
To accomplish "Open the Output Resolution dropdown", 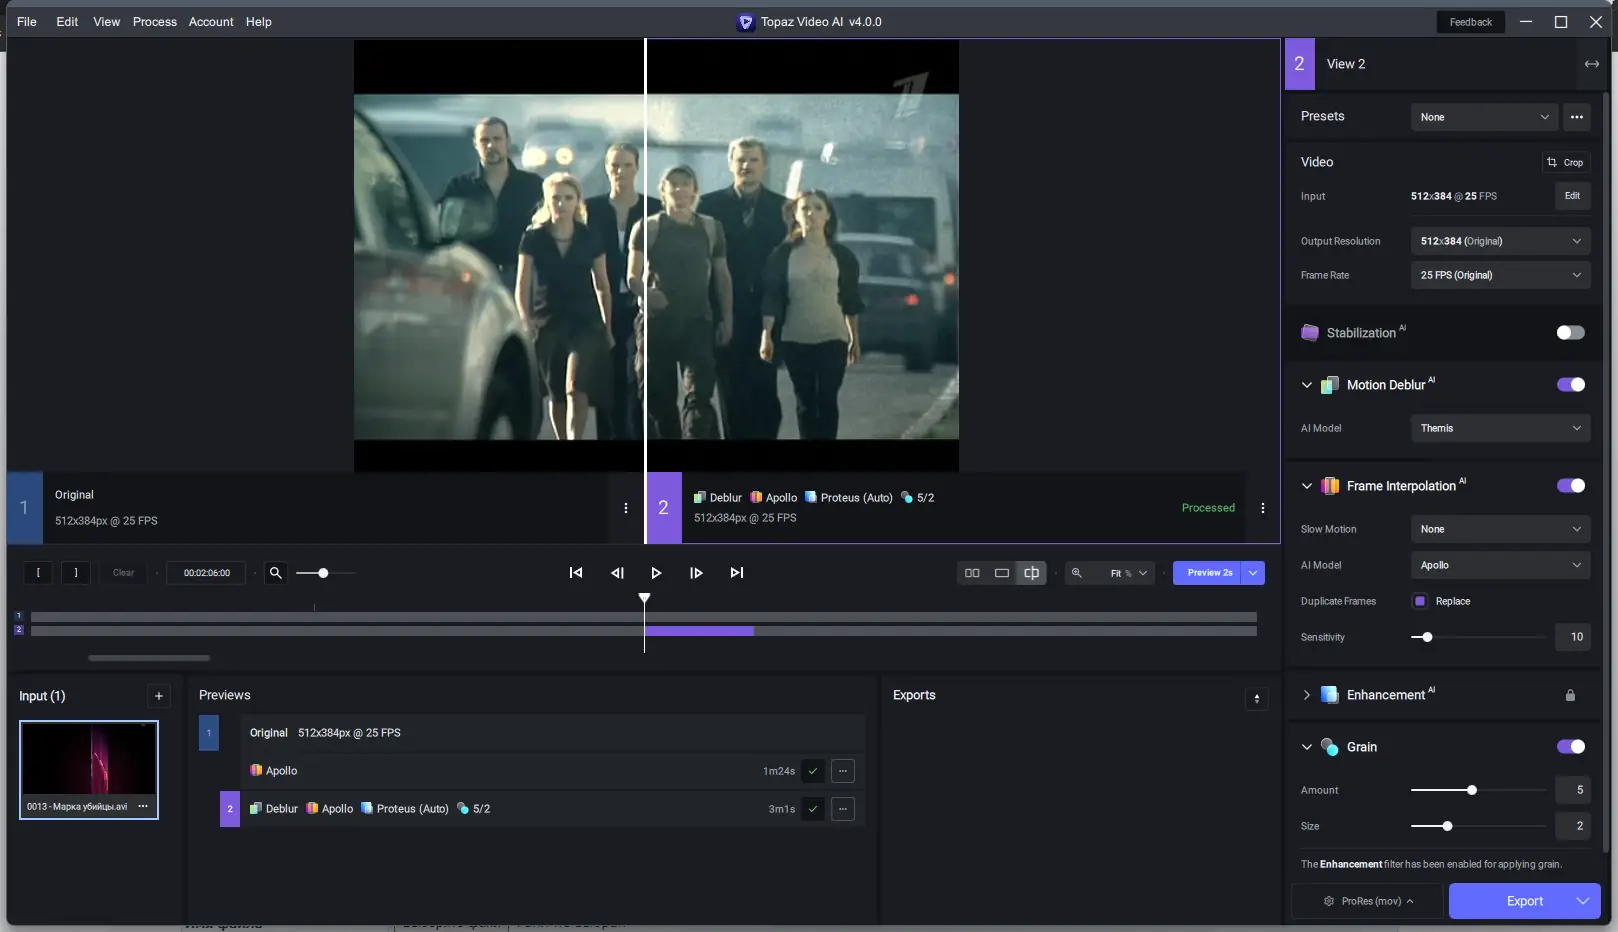I will coord(1500,241).
